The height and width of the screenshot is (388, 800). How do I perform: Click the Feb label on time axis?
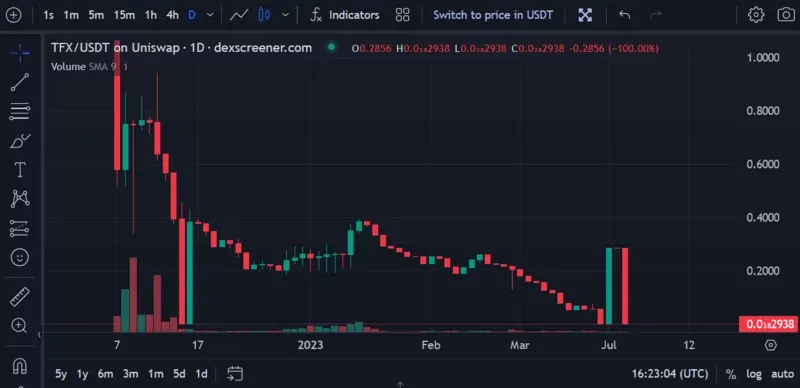click(x=430, y=345)
